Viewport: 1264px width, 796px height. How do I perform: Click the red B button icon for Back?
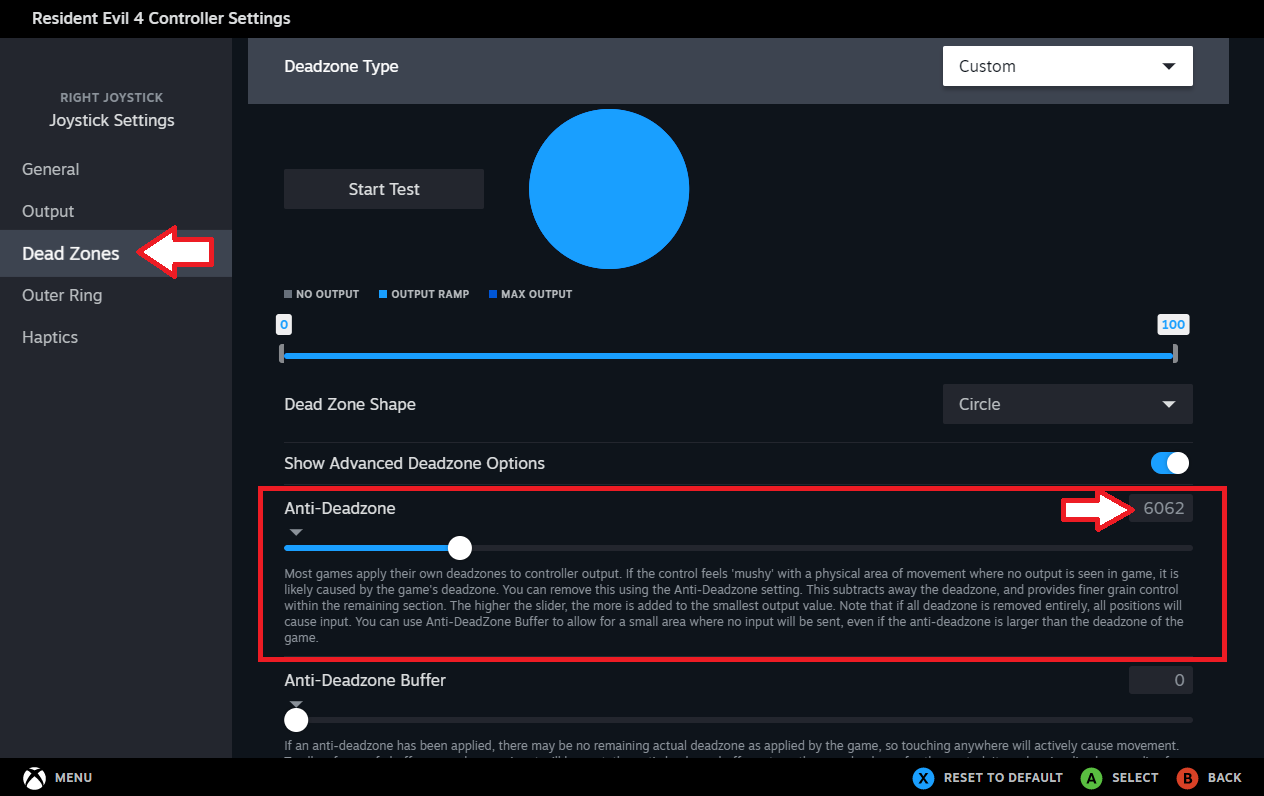pos(1187,777)
